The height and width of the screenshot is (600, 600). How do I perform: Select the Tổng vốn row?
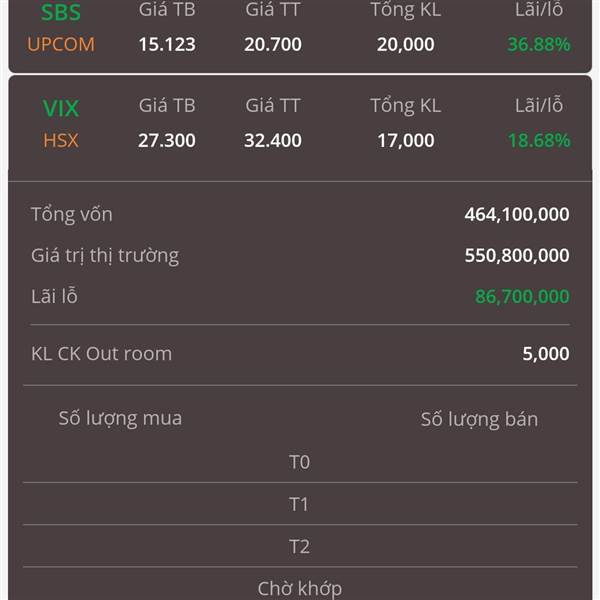(x=300, y=214)
